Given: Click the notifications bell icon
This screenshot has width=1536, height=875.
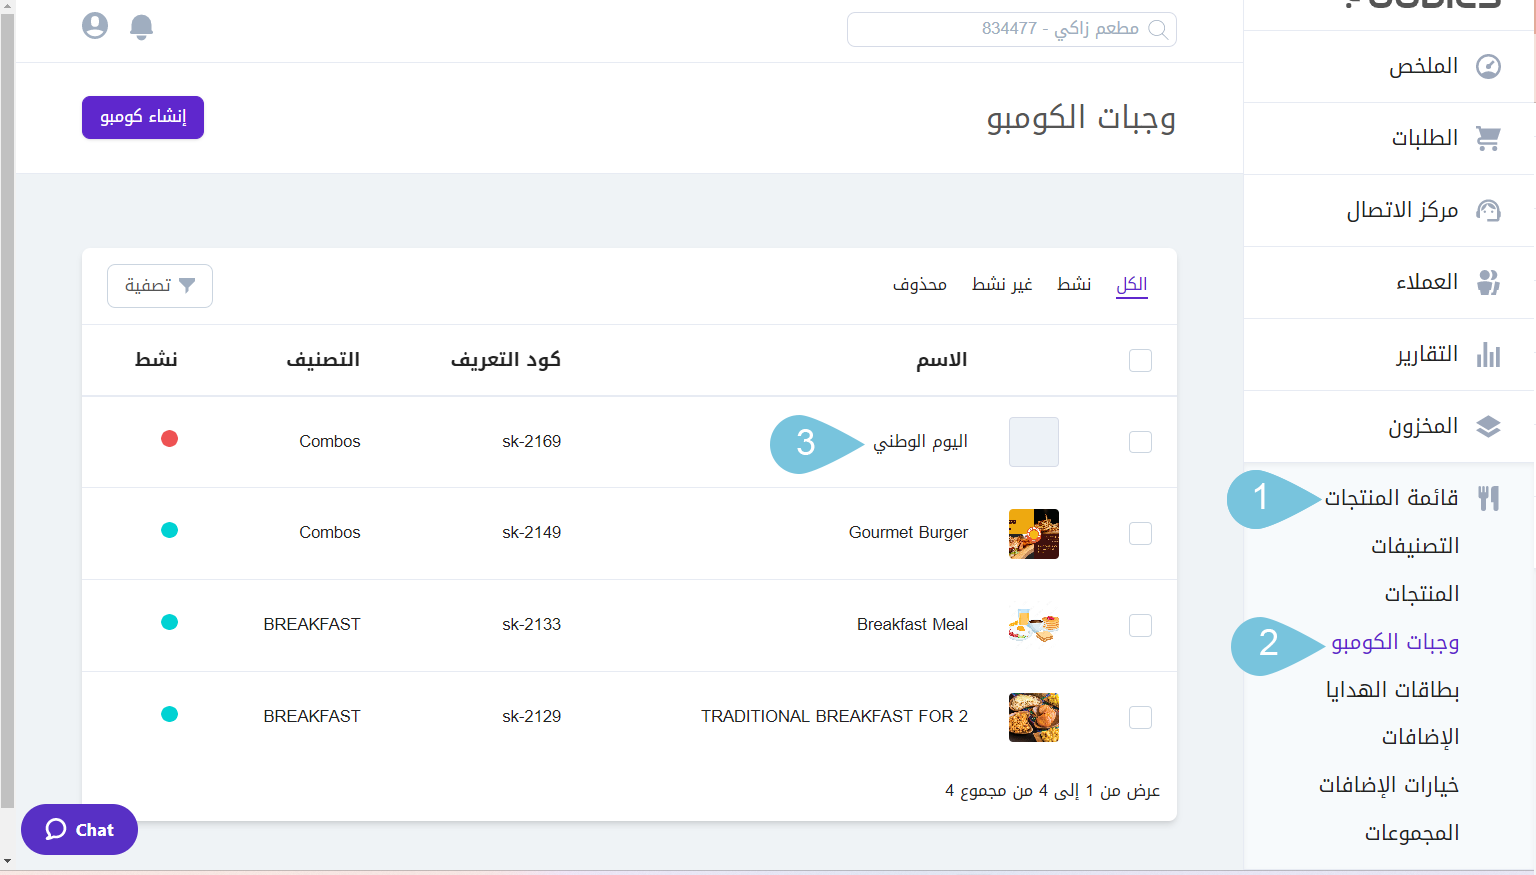Looking at the screenshot, I should point(142,27).
